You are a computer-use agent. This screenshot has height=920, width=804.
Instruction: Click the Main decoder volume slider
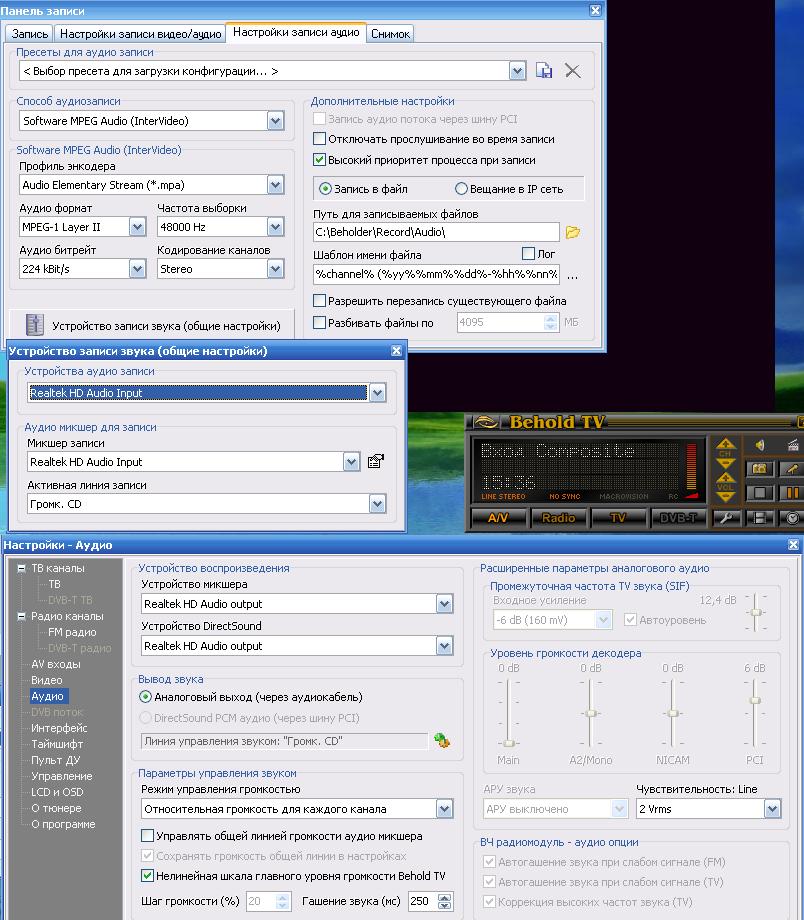coord(509,742)
